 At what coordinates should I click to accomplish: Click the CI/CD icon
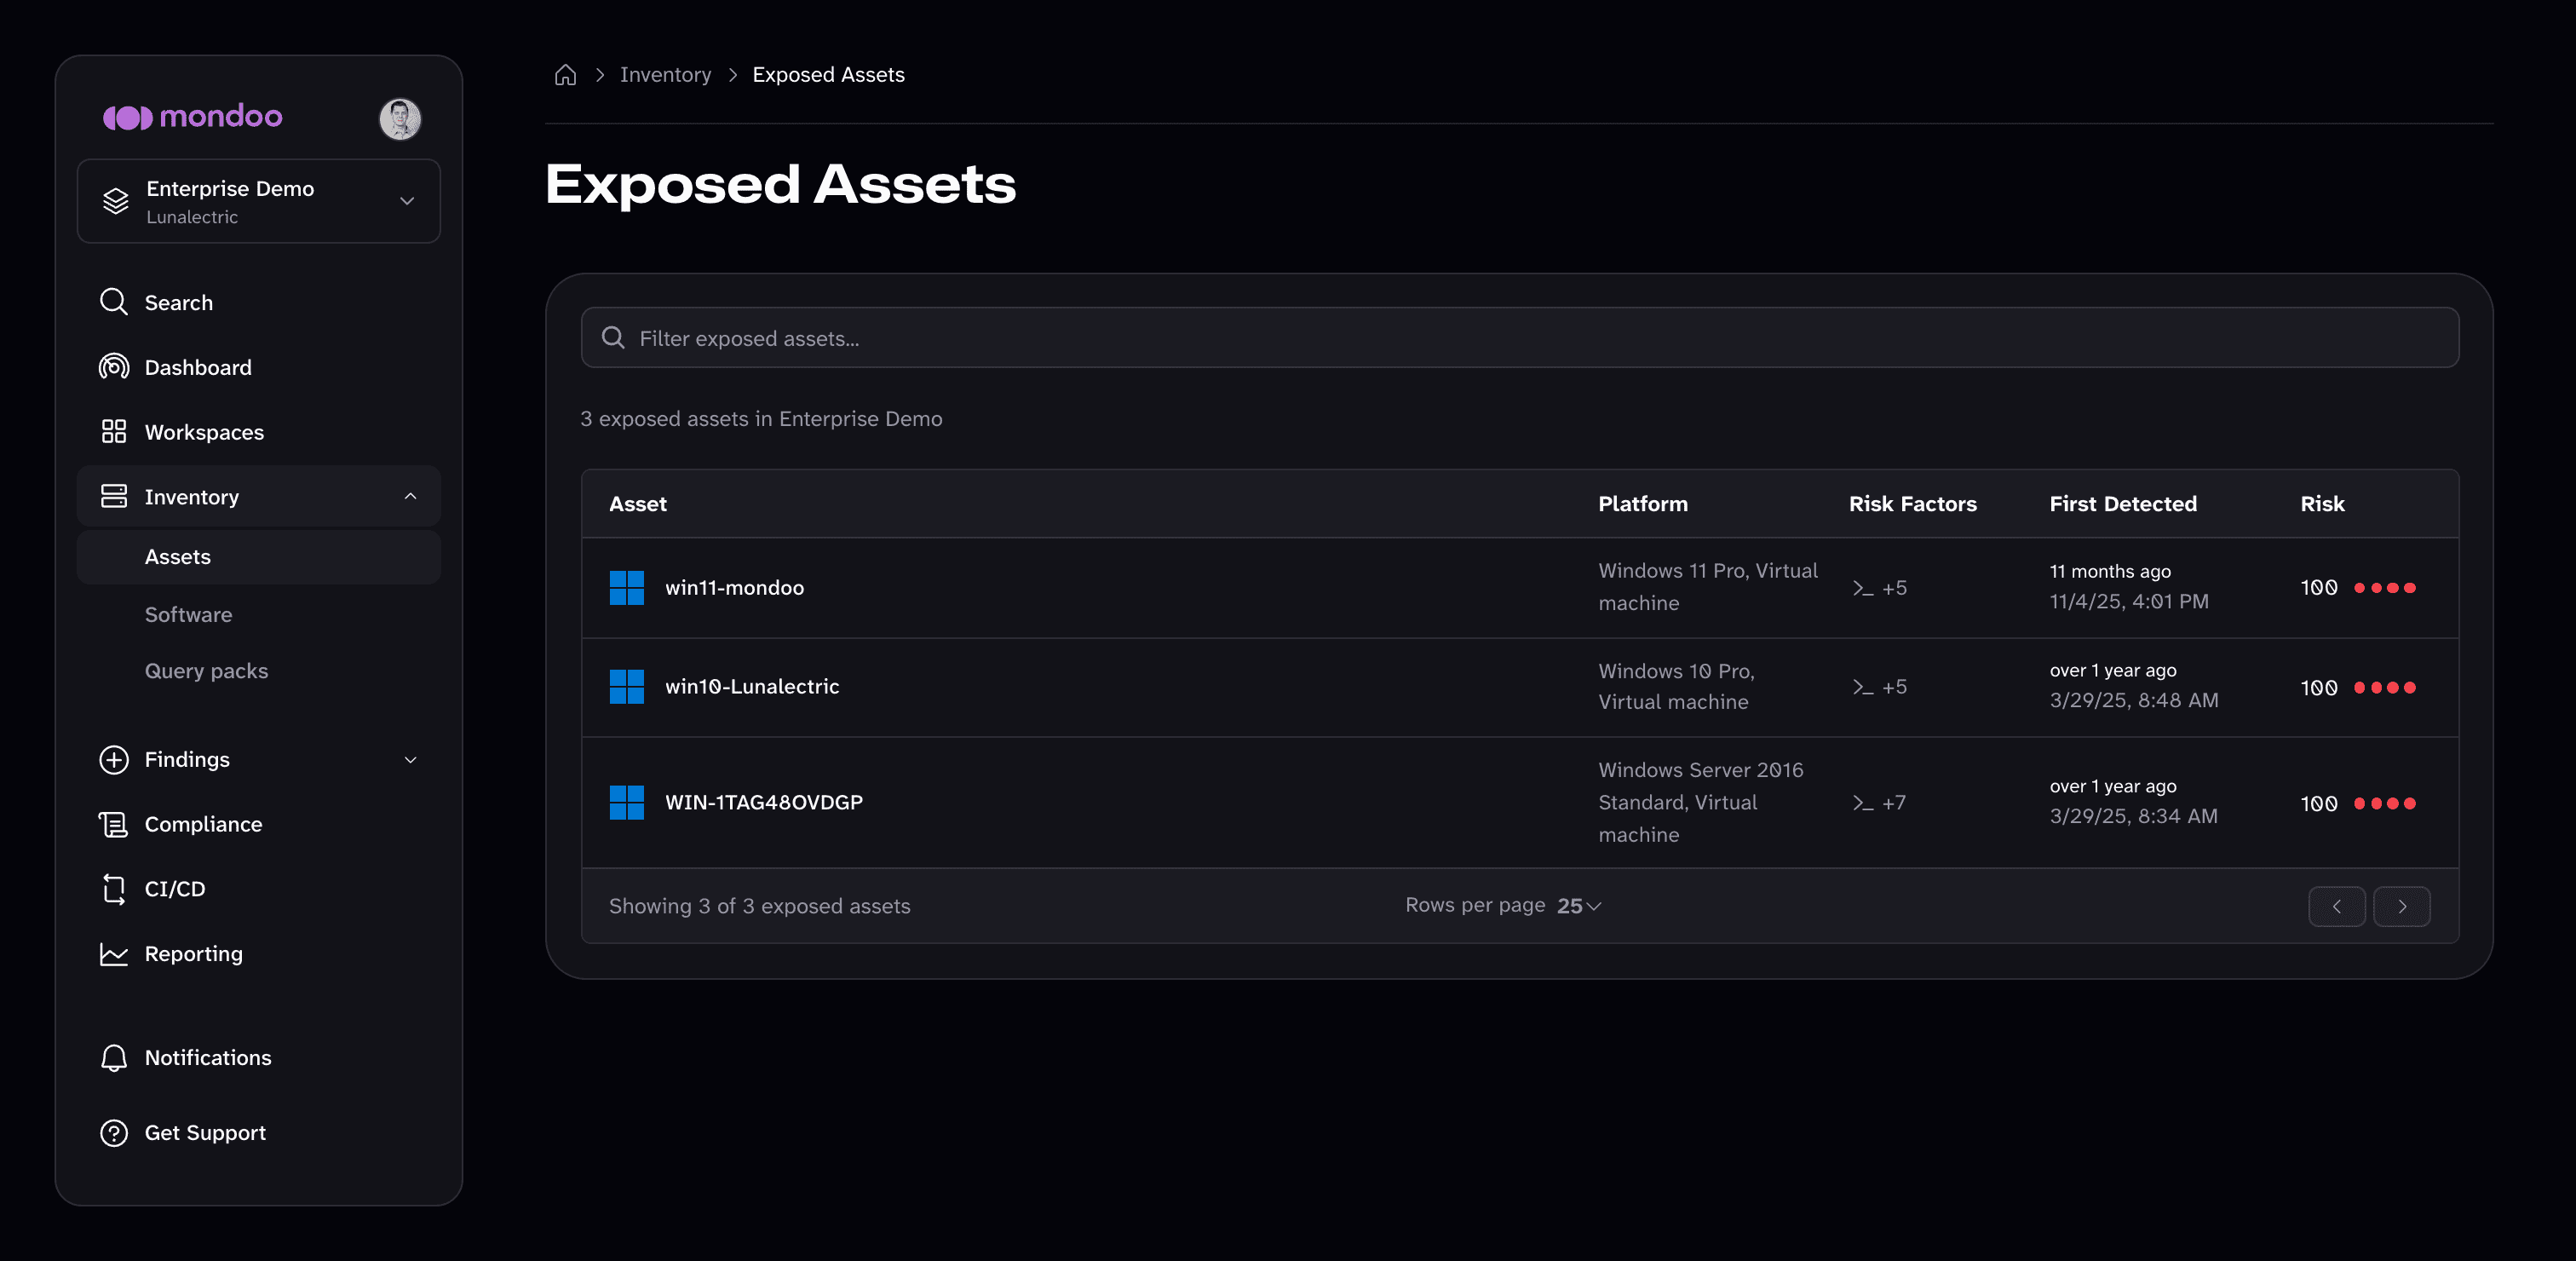pyautogui.click(x=114, y=889)
